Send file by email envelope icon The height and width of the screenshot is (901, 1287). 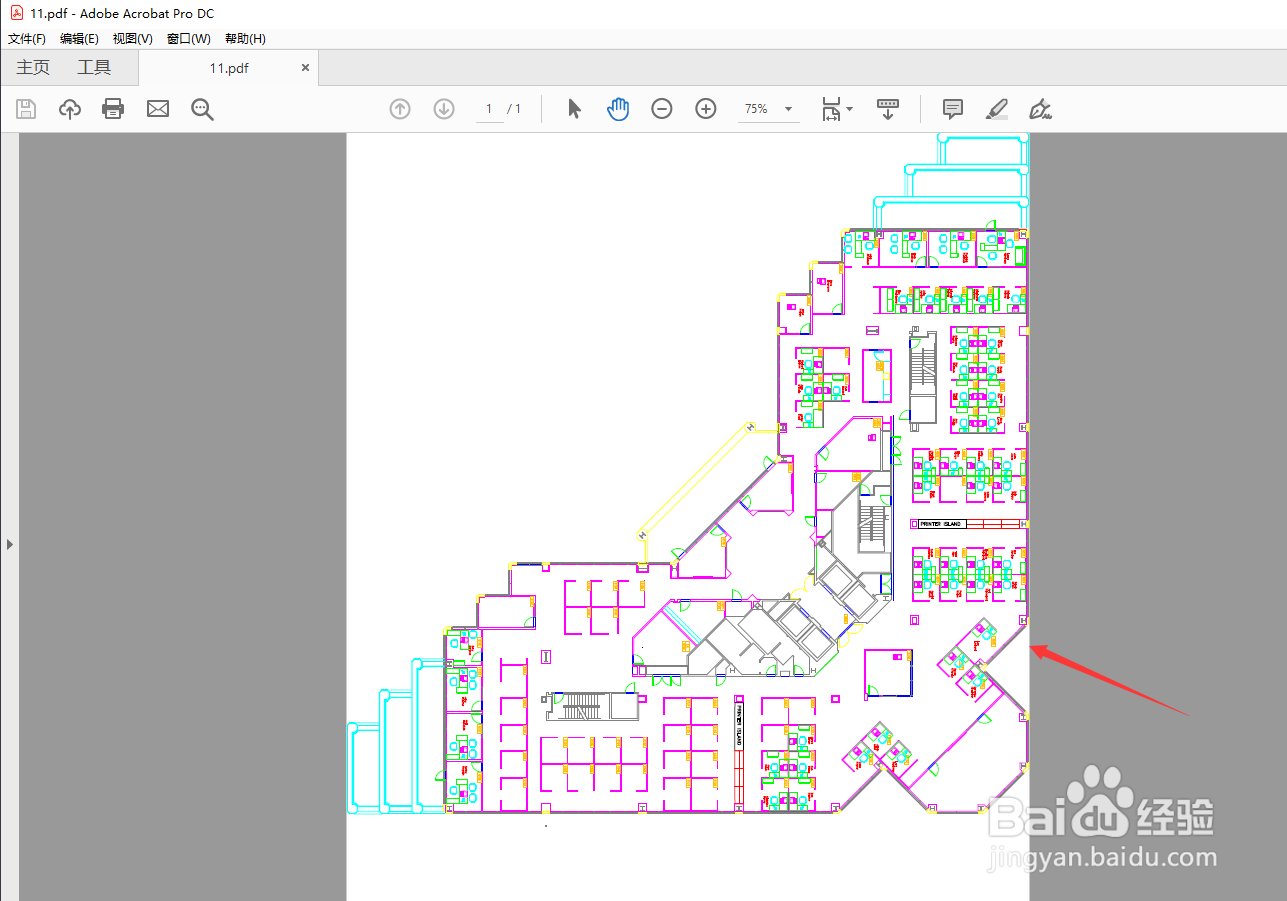(x=158, y=109)
